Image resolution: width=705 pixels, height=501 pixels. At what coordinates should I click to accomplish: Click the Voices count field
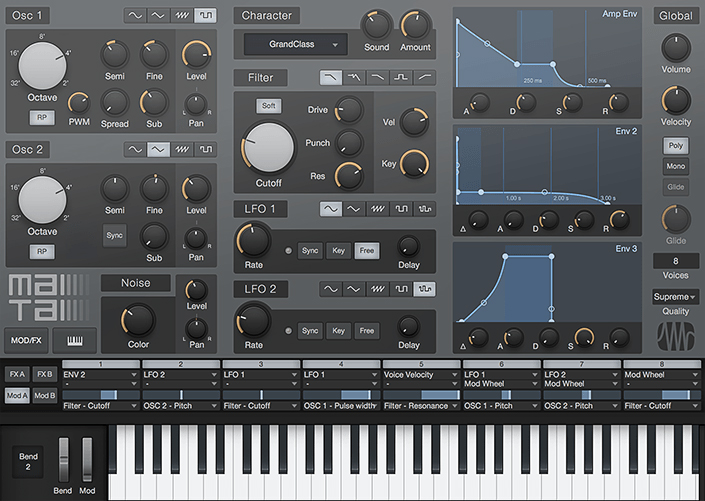(x=675, y=261)
